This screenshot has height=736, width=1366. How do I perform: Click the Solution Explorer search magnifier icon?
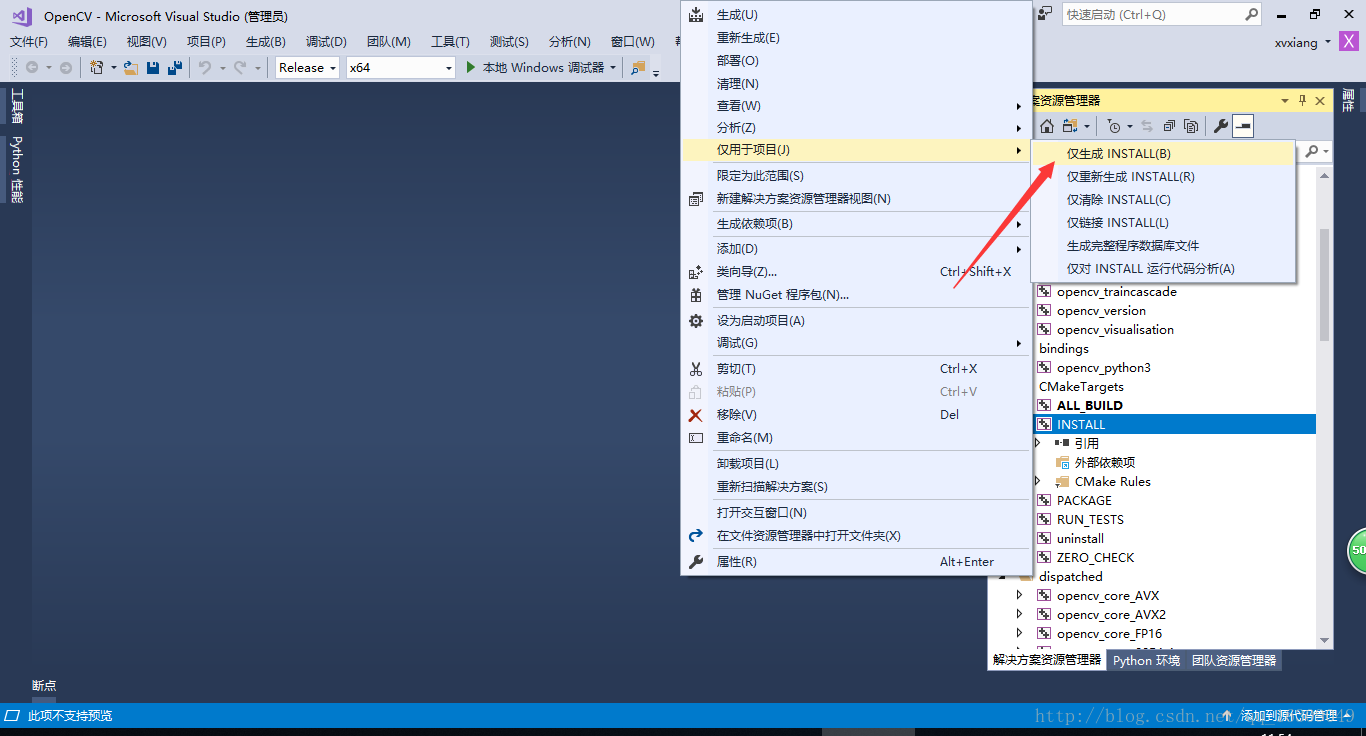1313,151
